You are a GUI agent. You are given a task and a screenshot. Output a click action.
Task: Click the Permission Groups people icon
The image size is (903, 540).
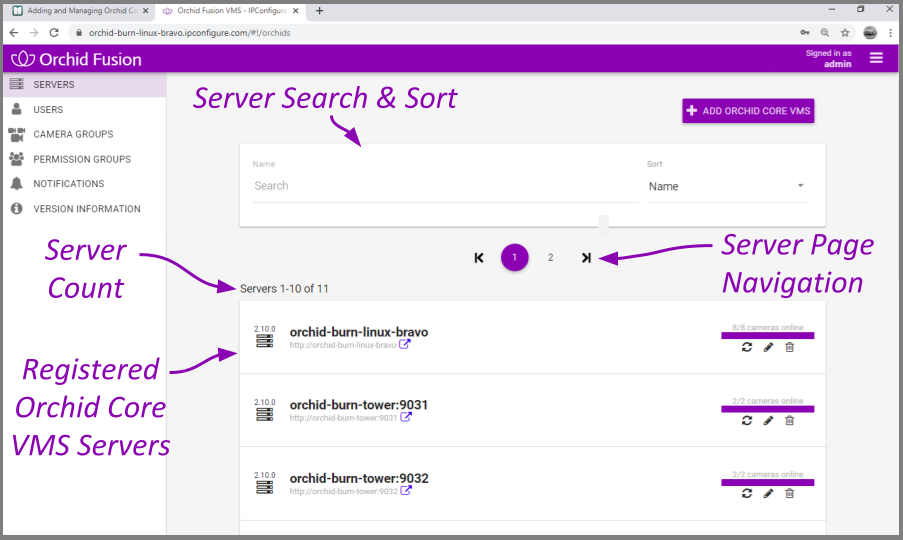click(17, 159)
